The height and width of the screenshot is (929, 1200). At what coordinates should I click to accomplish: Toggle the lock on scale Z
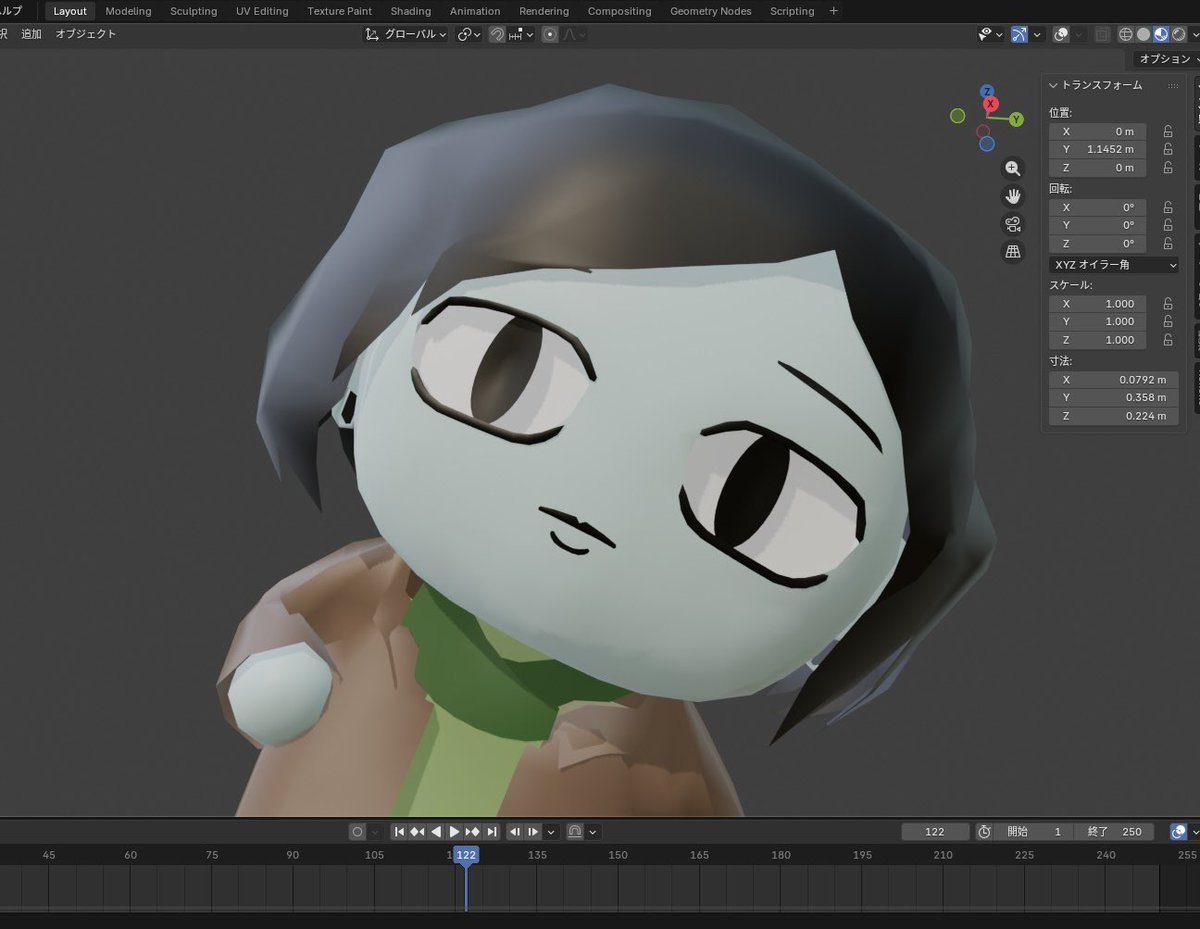tap(1168, 340)
